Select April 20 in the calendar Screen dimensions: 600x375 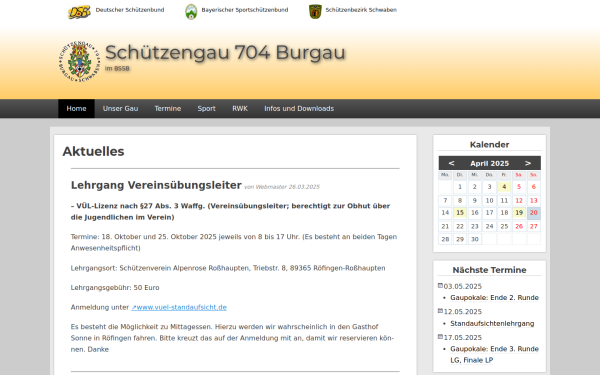click(x=534, y=213)
